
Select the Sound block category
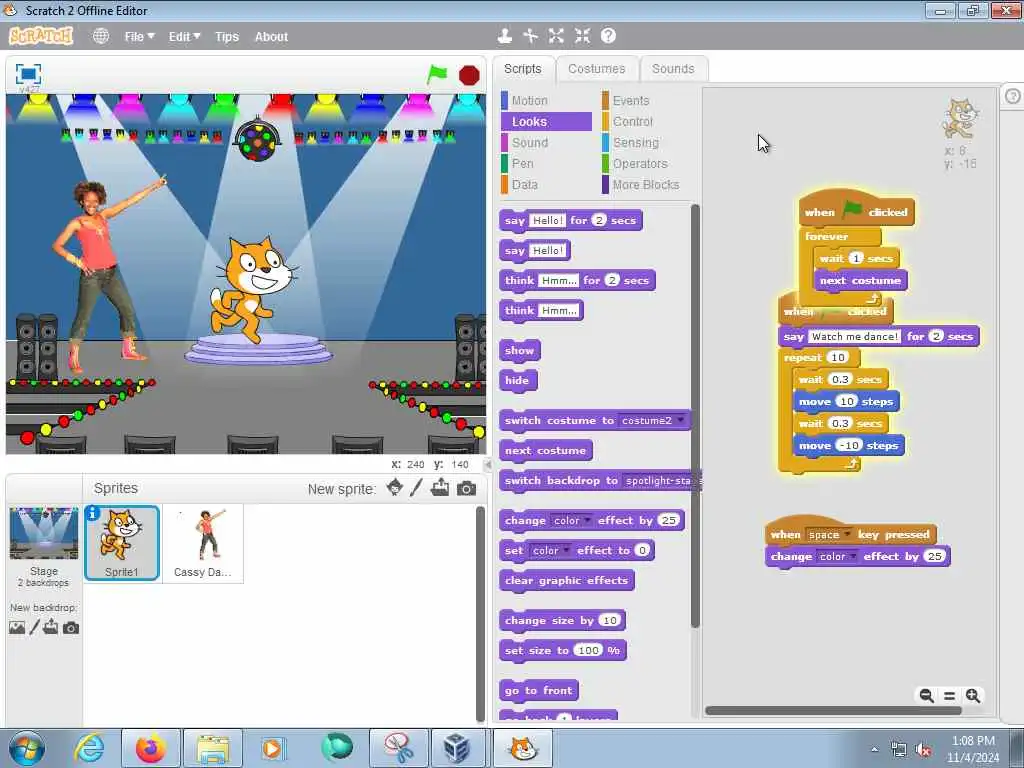[x=546, y=142]
